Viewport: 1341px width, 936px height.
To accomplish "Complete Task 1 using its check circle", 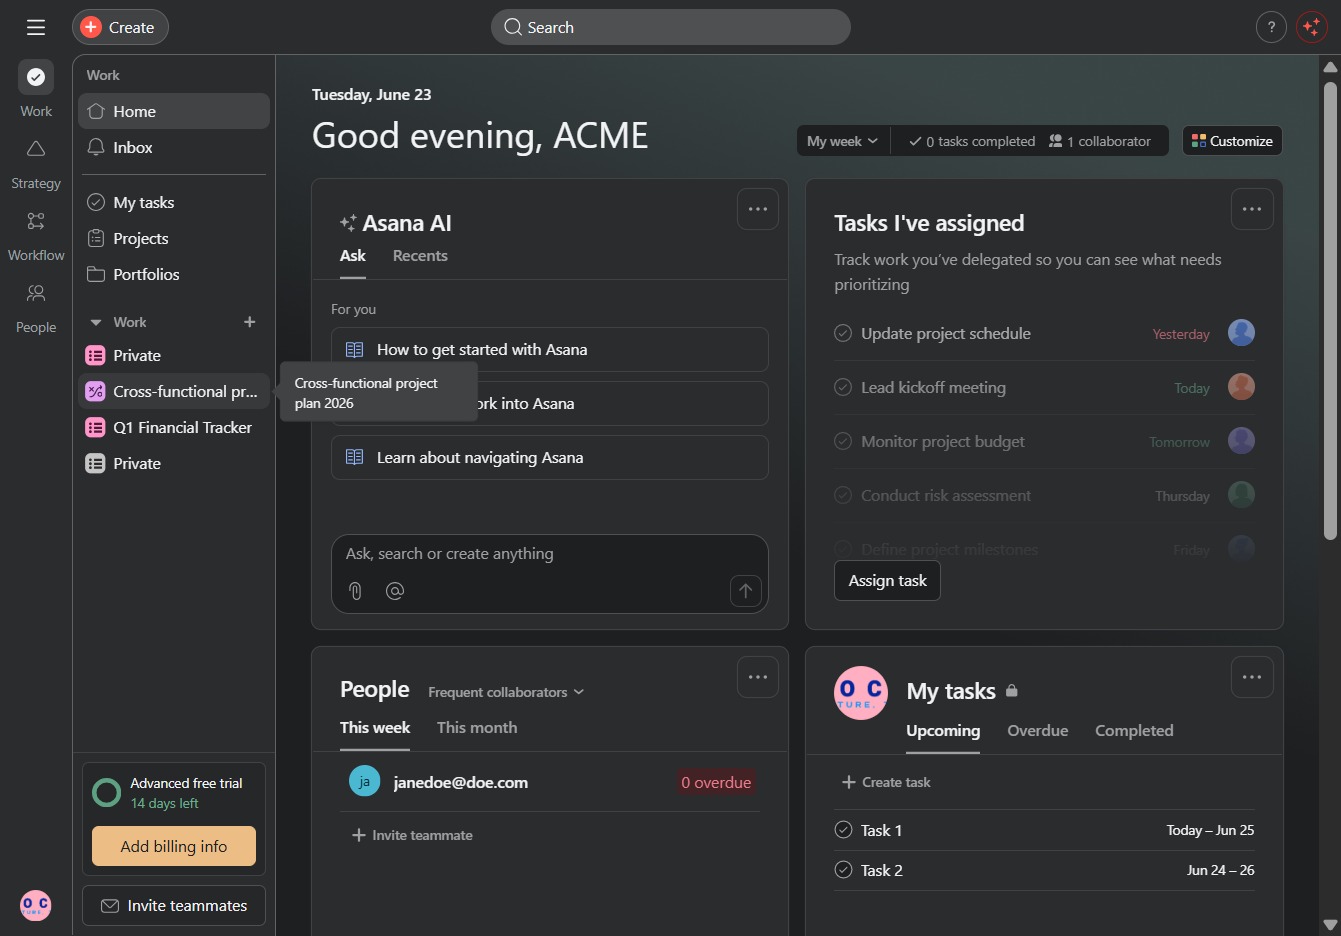I will tap(843, 830).
